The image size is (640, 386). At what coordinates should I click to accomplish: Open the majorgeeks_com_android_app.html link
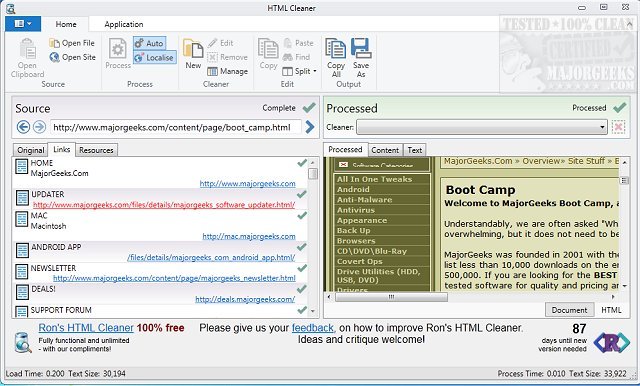click(211, 257)
